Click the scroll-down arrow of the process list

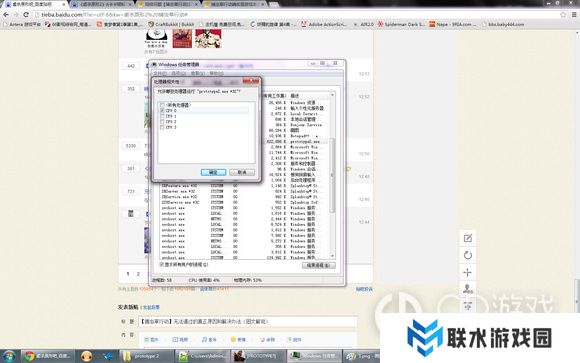coord(332,256)
